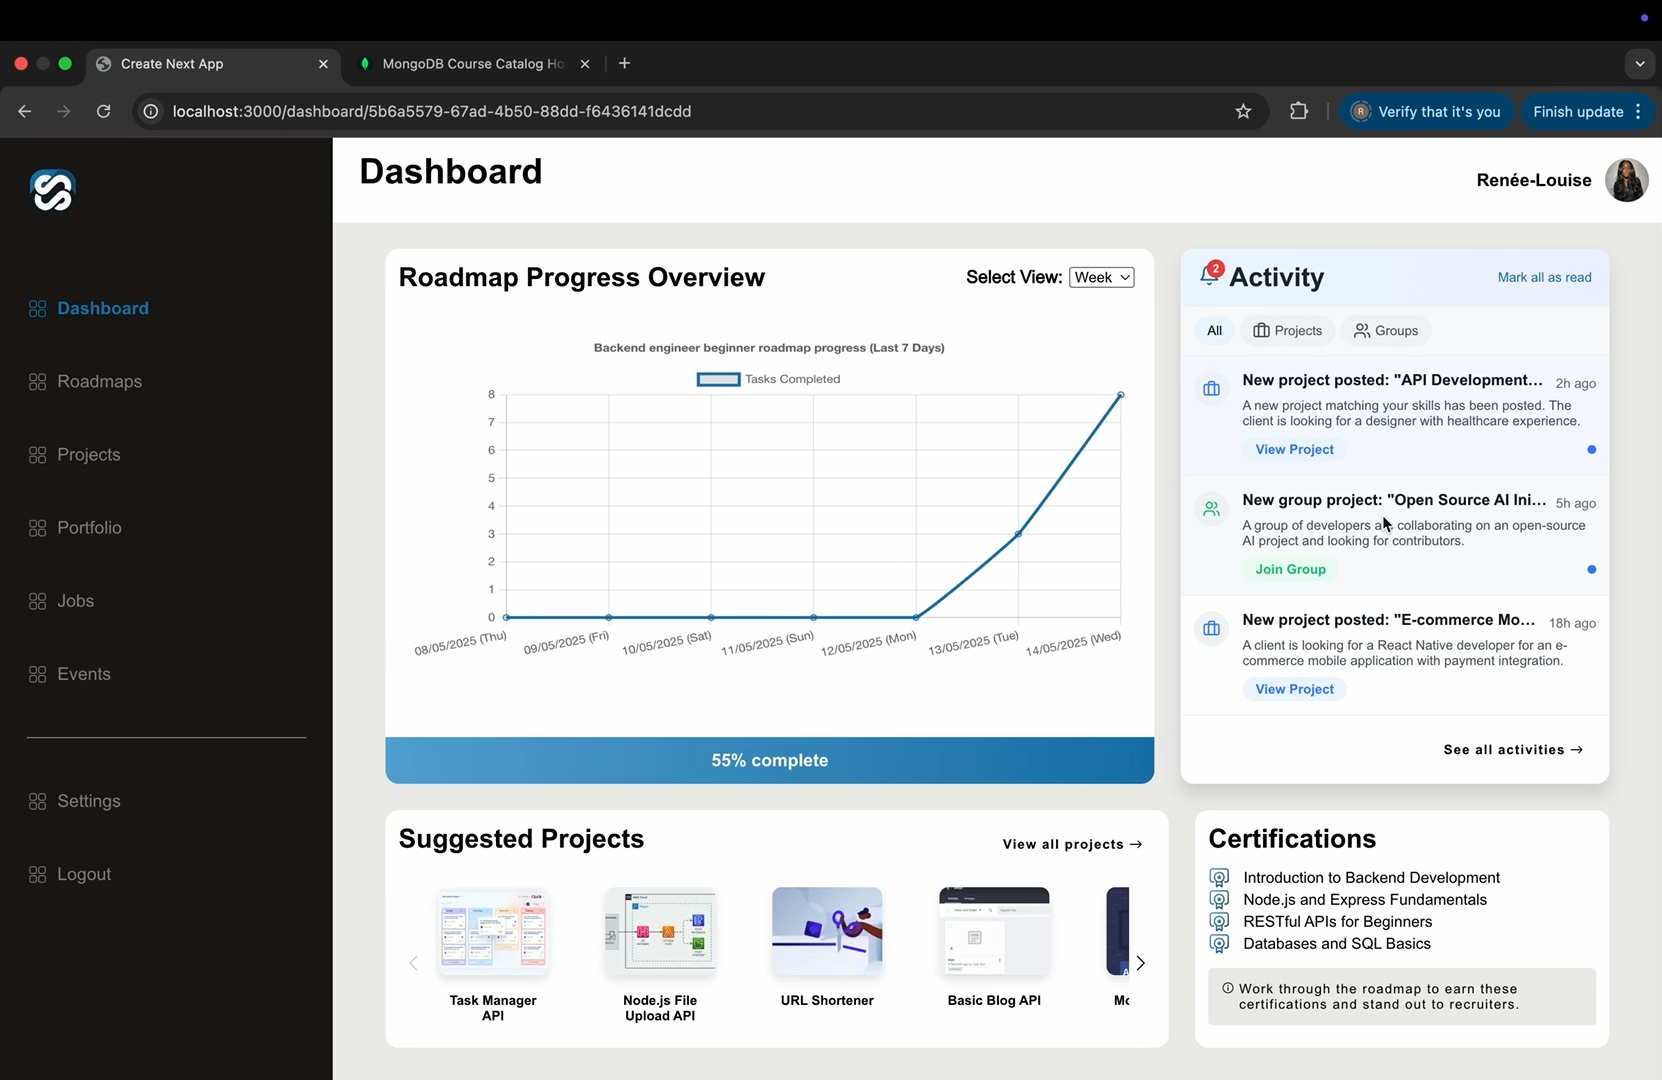The height and width of the screenshot is (1080, 1662).
Task: Click New project posted API Development title
Action: pyautogui.click(x=1392, y=380)
